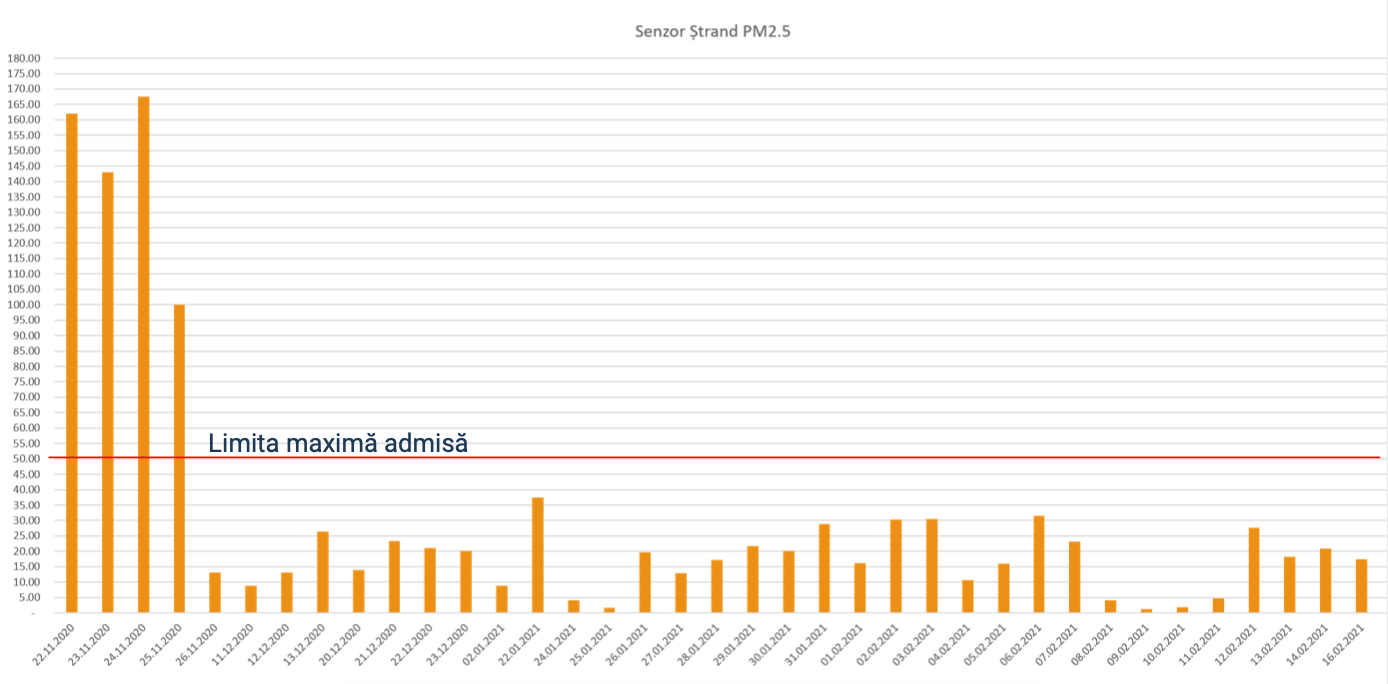Click the 13.12.2020 bar
The width and height of the screenshot is (1388, 684).
pyautogui.click(x=323, y=572)
